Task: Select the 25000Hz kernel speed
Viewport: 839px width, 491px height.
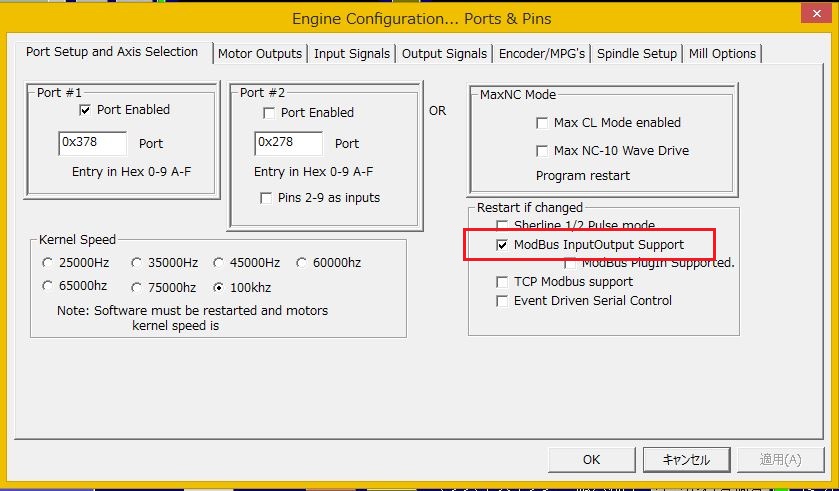Action: 47,263
